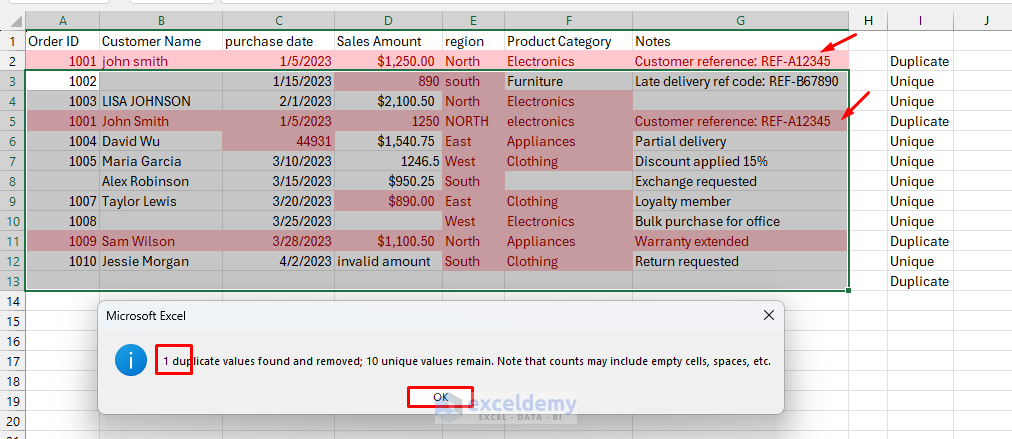Select the '3/25/2023' date cell

coord(278,221)
